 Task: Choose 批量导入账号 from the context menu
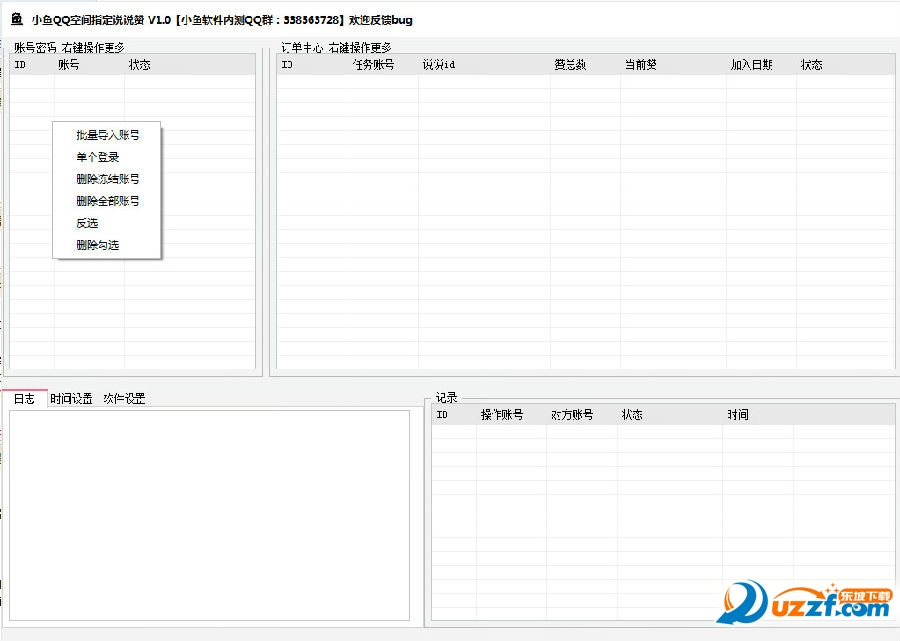(x=107, y=135)
